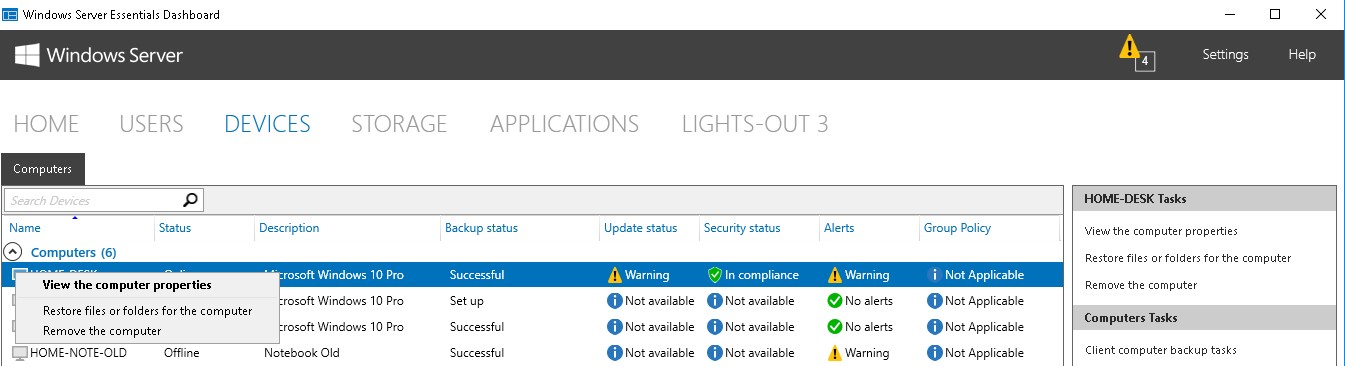Sort by the Backup status column header
Image resolution: width=1345 pixels, height=366 pixels.
tap(481, 228)
